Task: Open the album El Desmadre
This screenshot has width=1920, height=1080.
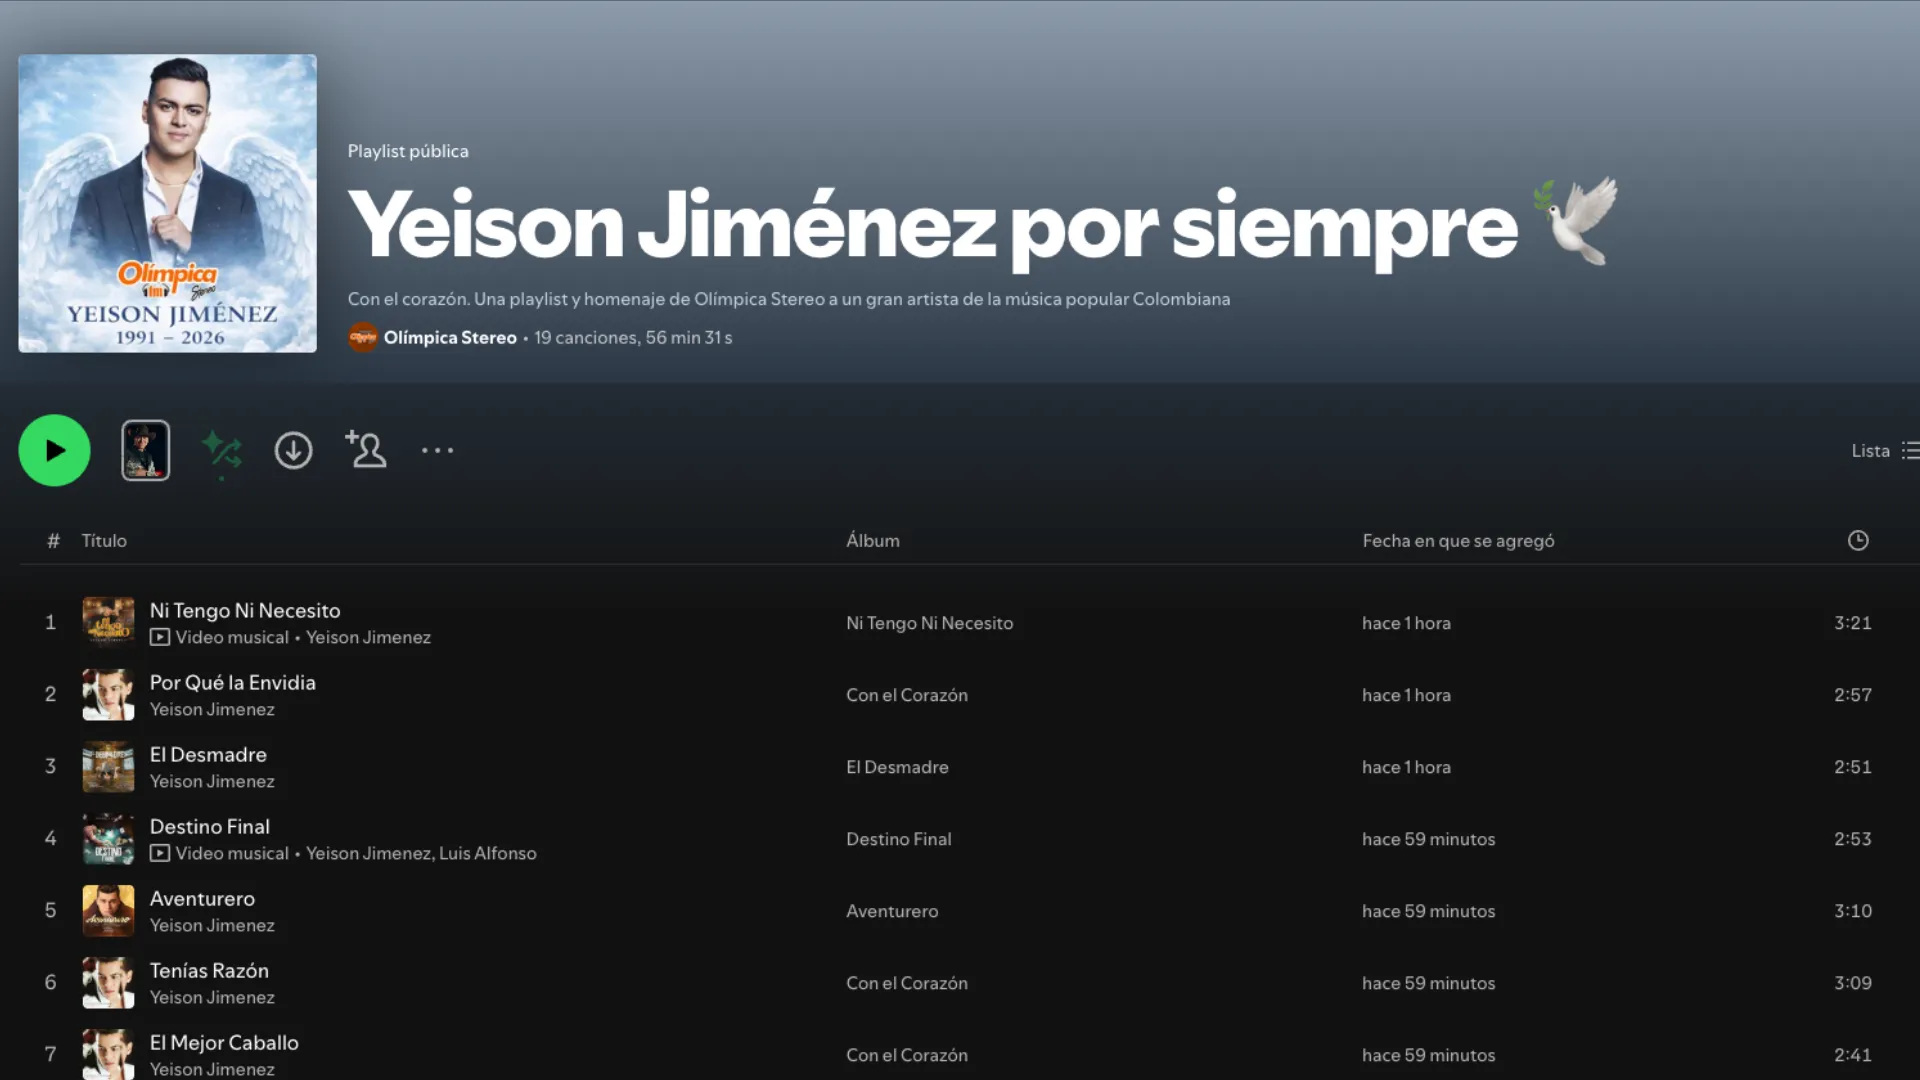Action: click(897, 766)
